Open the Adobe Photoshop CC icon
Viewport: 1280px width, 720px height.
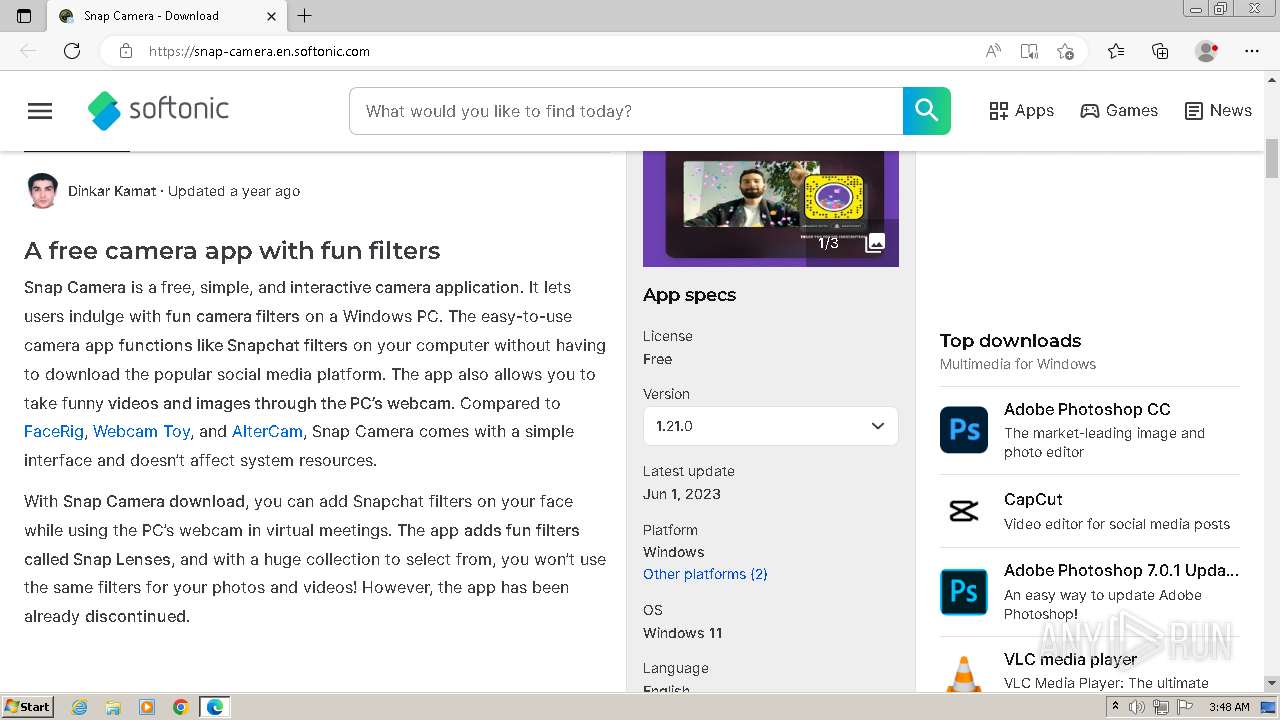pos(964,430)
